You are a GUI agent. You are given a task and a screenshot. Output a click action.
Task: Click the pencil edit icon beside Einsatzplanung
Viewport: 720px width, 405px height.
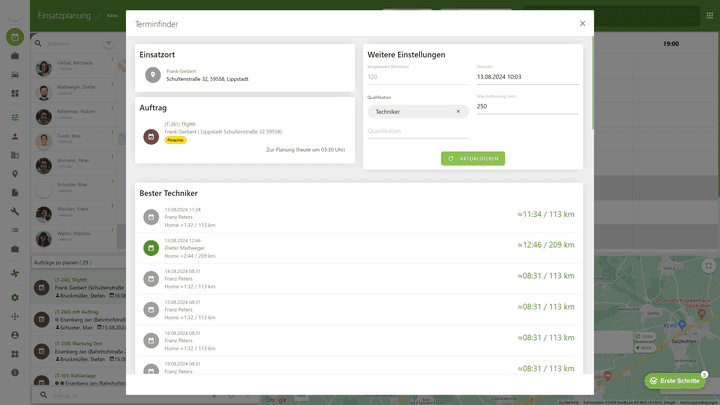click(x=98, y=16)
